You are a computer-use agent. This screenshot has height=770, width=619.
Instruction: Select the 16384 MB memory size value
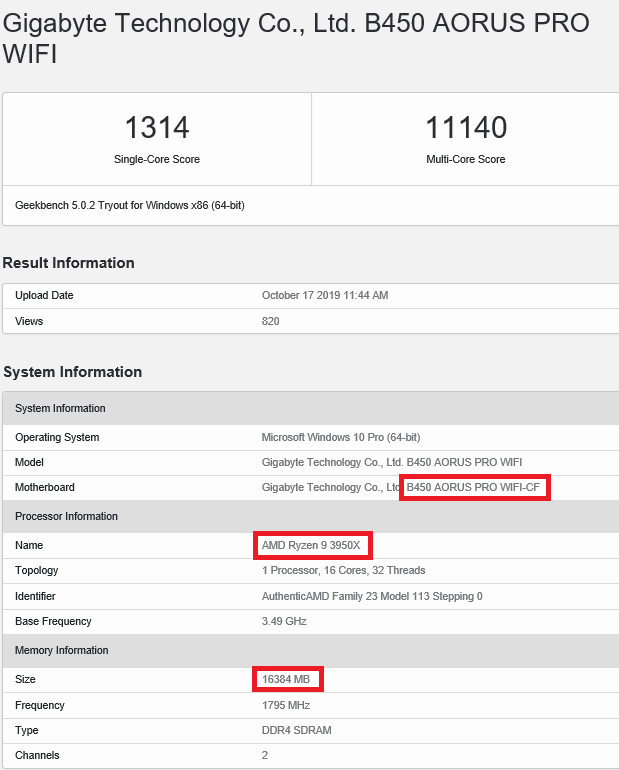[x=286, y=679]
